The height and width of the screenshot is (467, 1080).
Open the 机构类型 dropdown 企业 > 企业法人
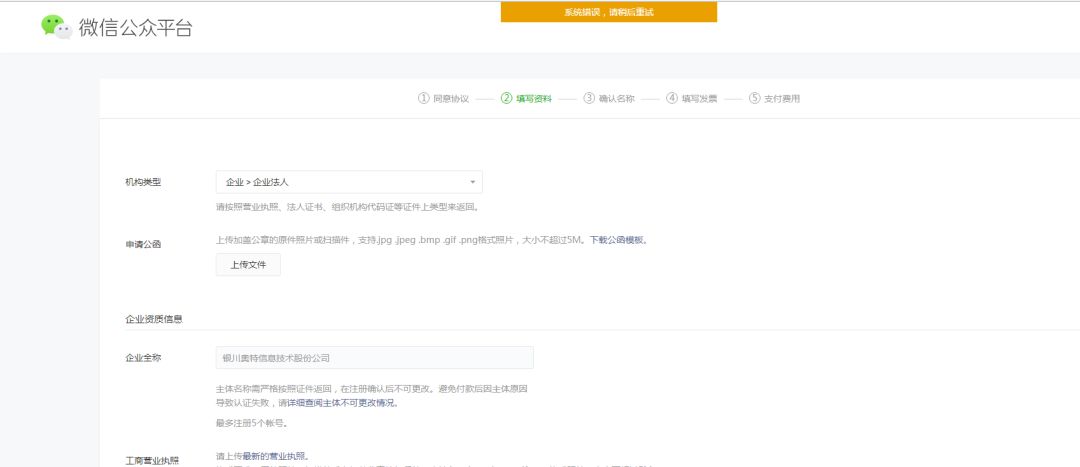pyautogui.click(x=349, y=182)
